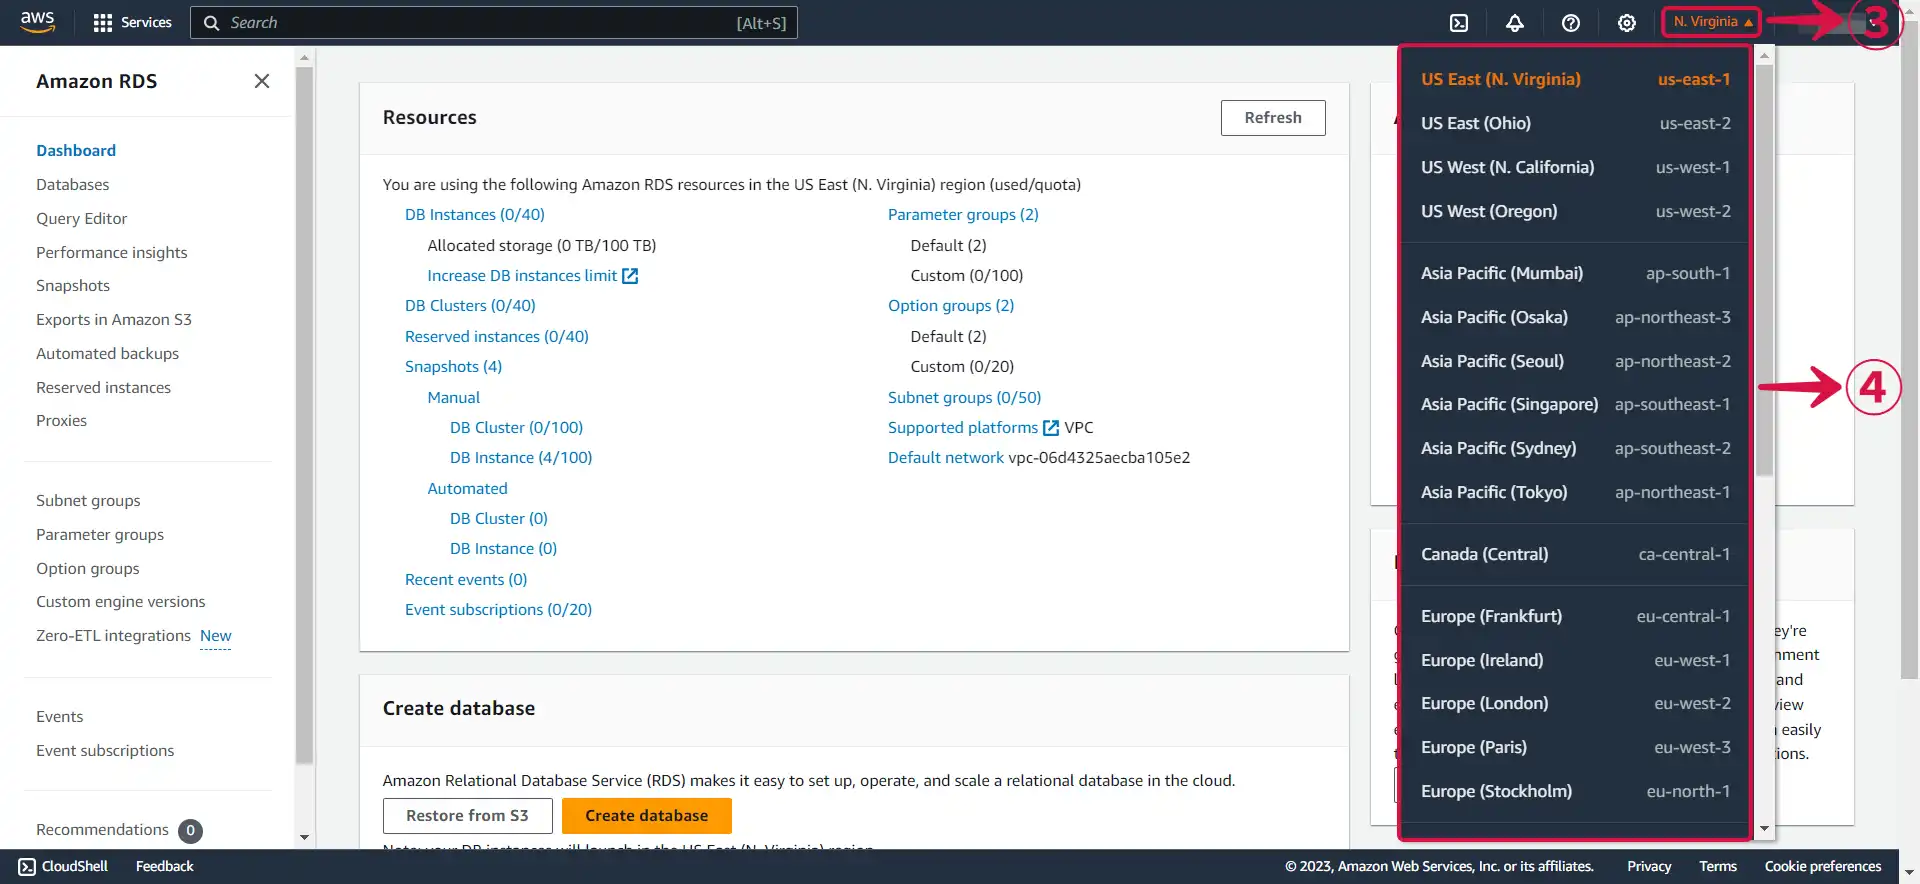The image size is (1920, 884).
Task: Open Databases in sidebar
Action: pos(73,185)
